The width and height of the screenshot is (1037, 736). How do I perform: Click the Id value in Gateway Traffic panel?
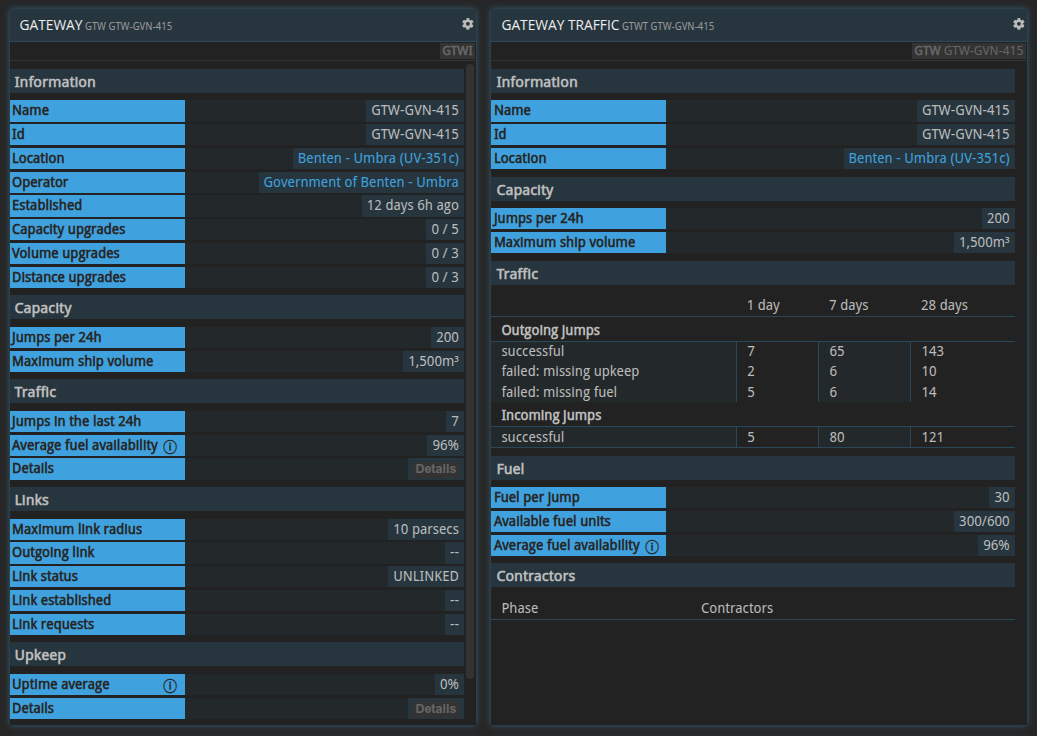966,134
